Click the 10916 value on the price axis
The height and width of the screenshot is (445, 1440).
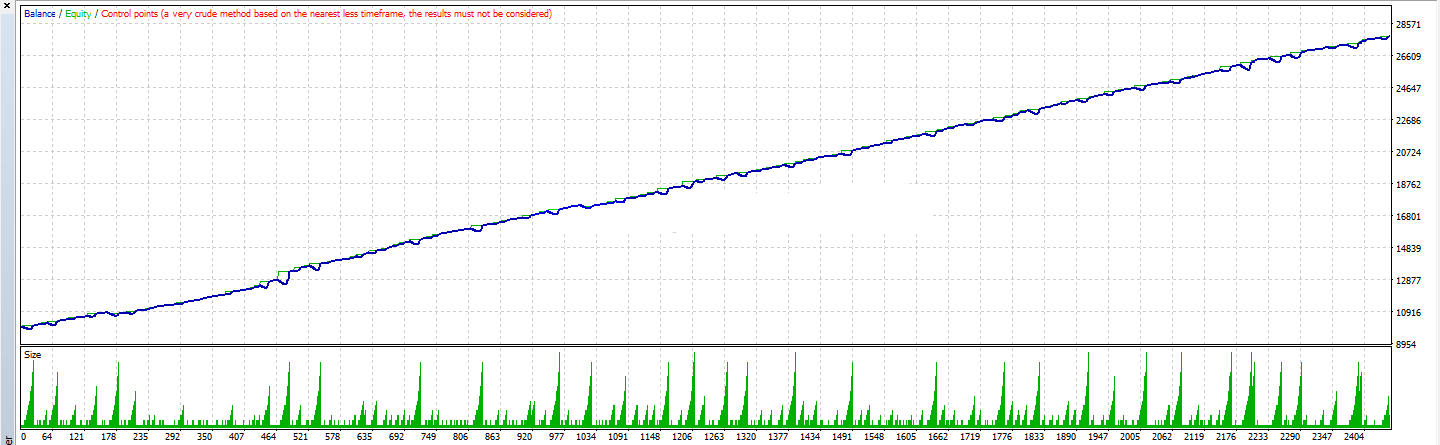1409,313
